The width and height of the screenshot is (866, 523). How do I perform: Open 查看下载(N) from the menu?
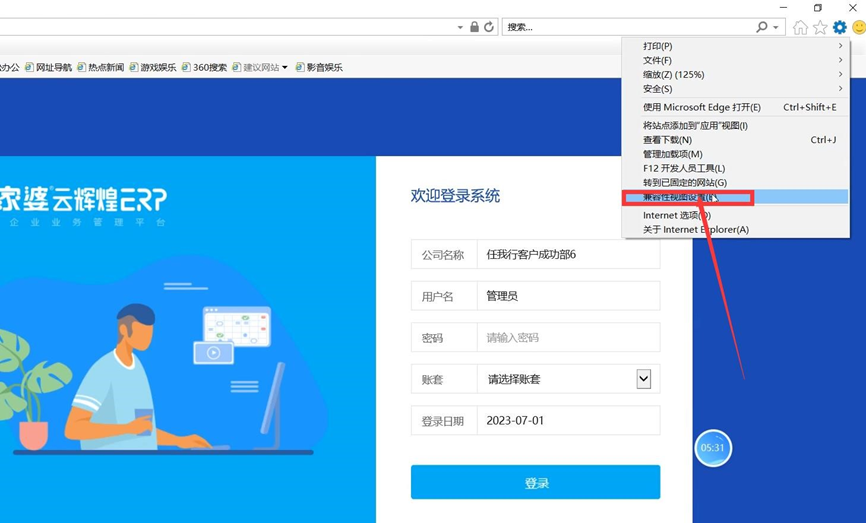pos(667,140)
